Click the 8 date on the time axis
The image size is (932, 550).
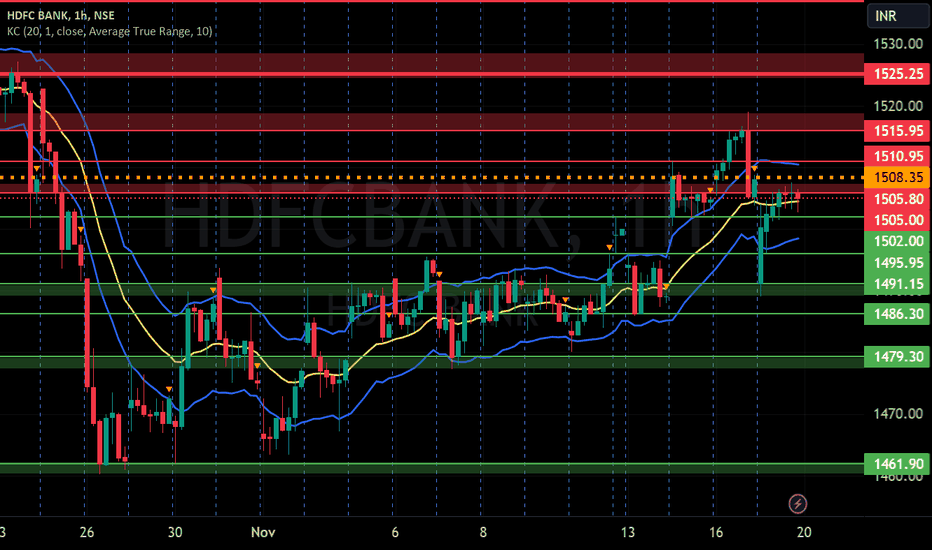[x=483, y=532]
